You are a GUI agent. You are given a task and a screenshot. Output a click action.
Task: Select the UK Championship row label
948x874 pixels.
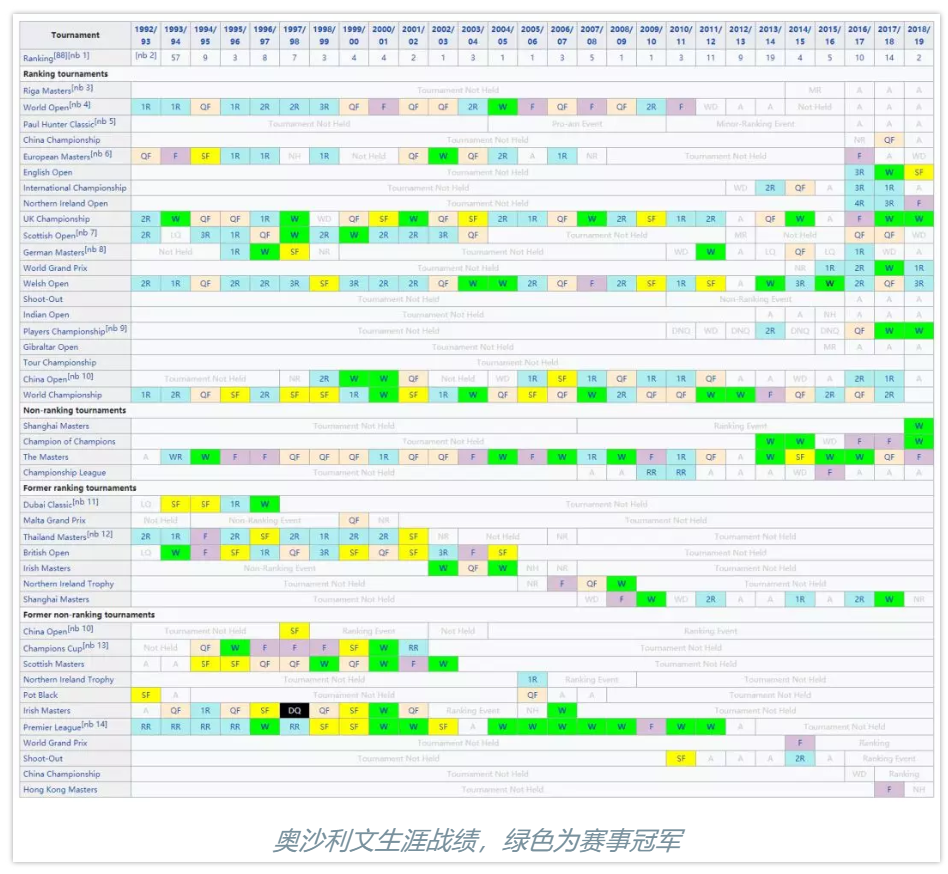coord(56,219)
